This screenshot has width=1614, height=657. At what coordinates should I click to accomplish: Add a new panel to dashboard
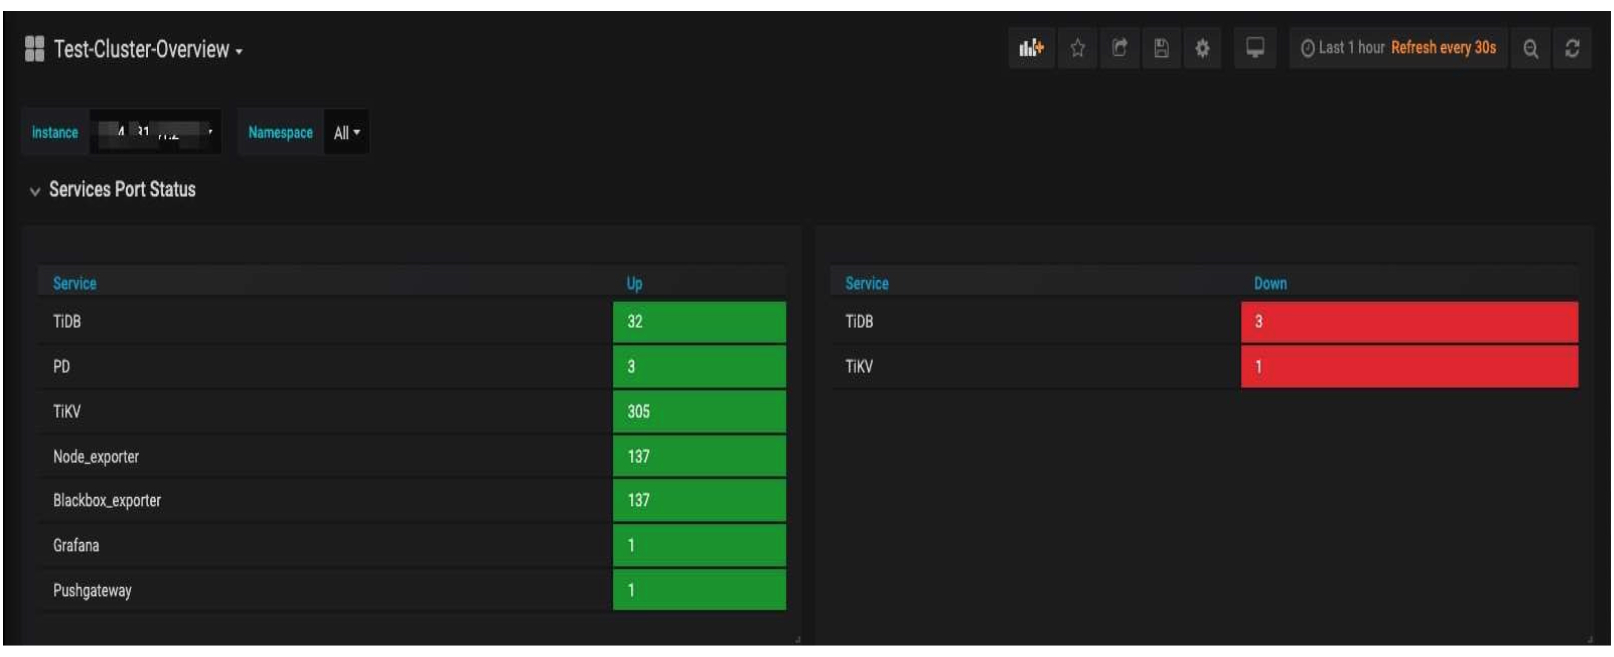(x=1031, y=48)
